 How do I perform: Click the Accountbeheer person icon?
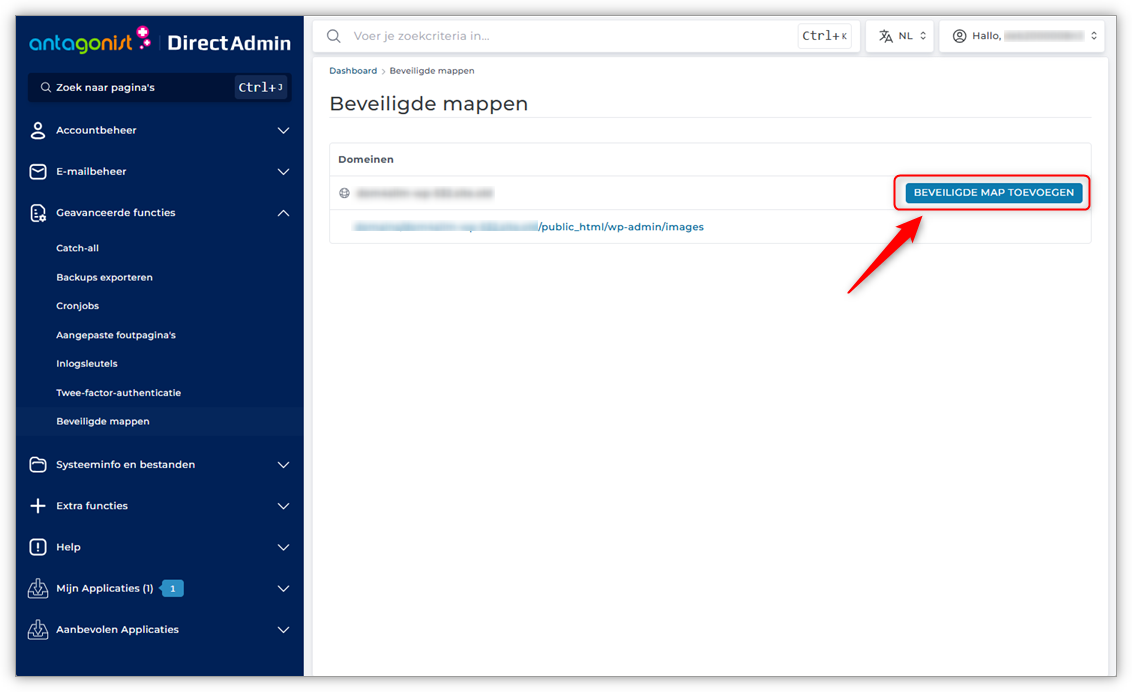38,131
